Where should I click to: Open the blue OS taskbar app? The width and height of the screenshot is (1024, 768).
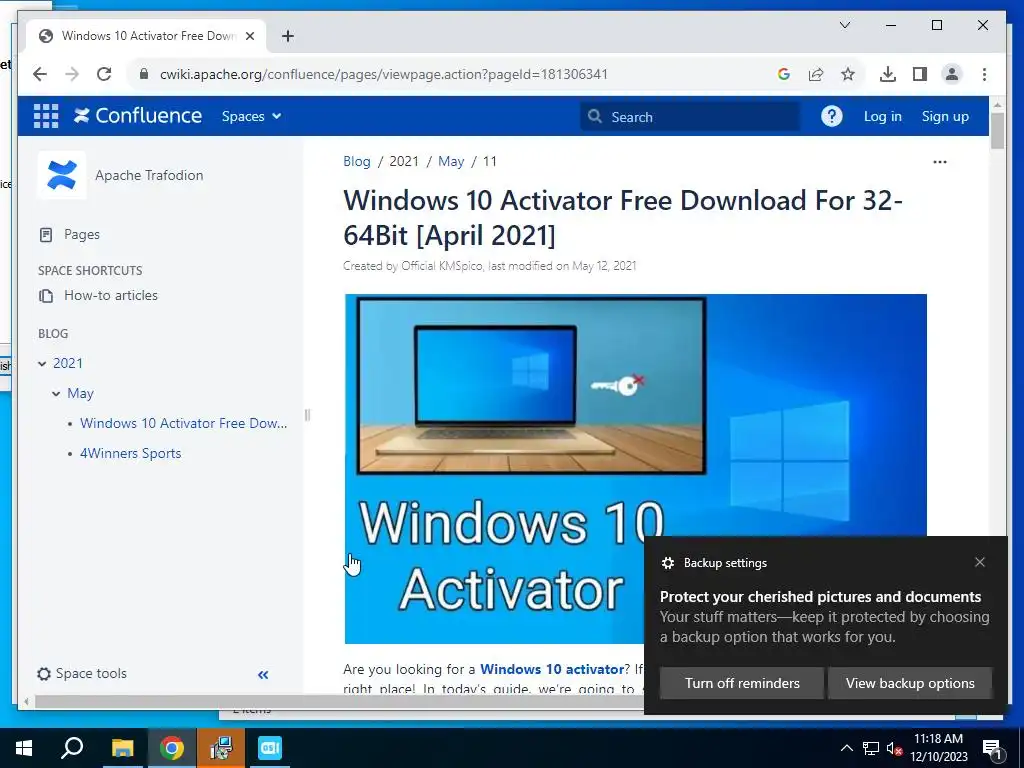tap(270, 748)
